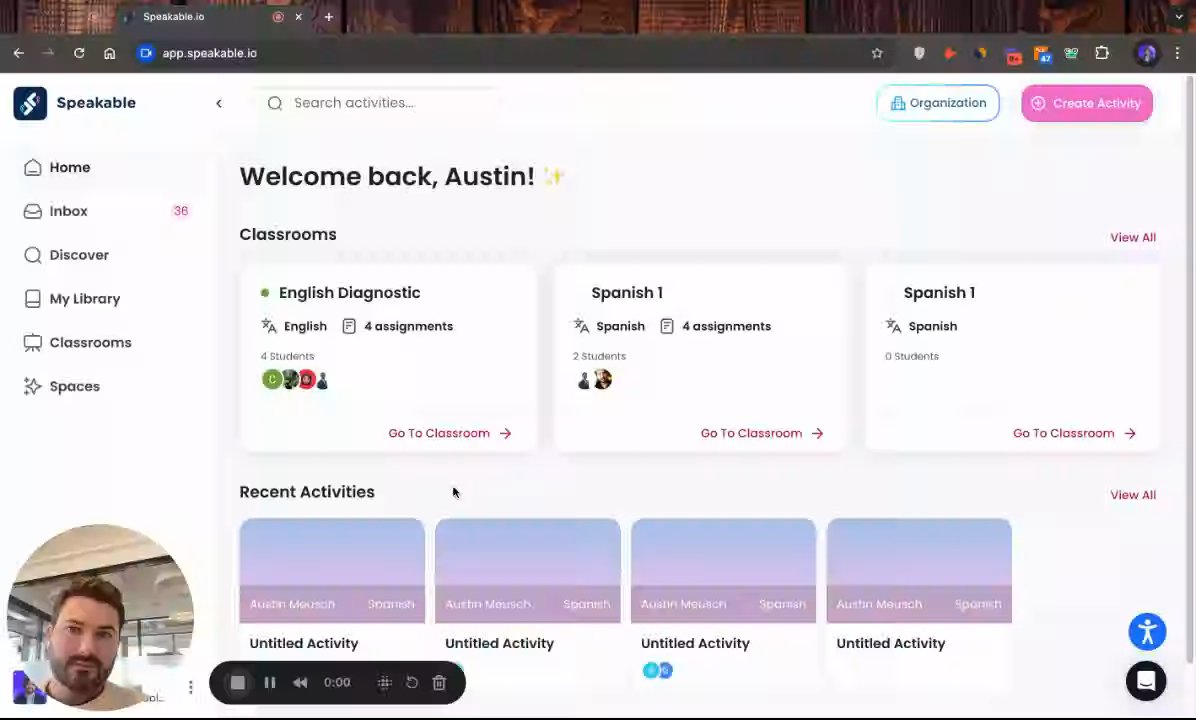Stop the screen recording
The width and height of the screenshot is (1196, 720).
pyautogui.click(x=238, y=683)
